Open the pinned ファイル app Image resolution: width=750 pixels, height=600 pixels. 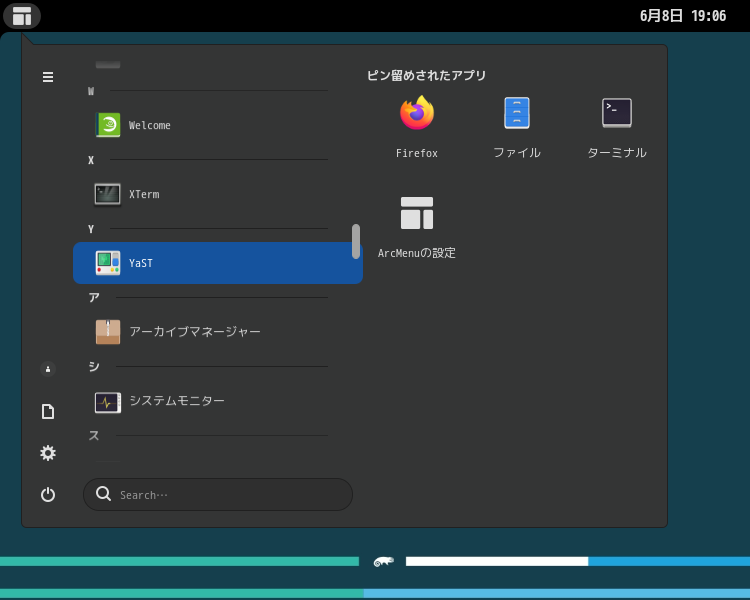pyautogui.click(x=517, y=127)
